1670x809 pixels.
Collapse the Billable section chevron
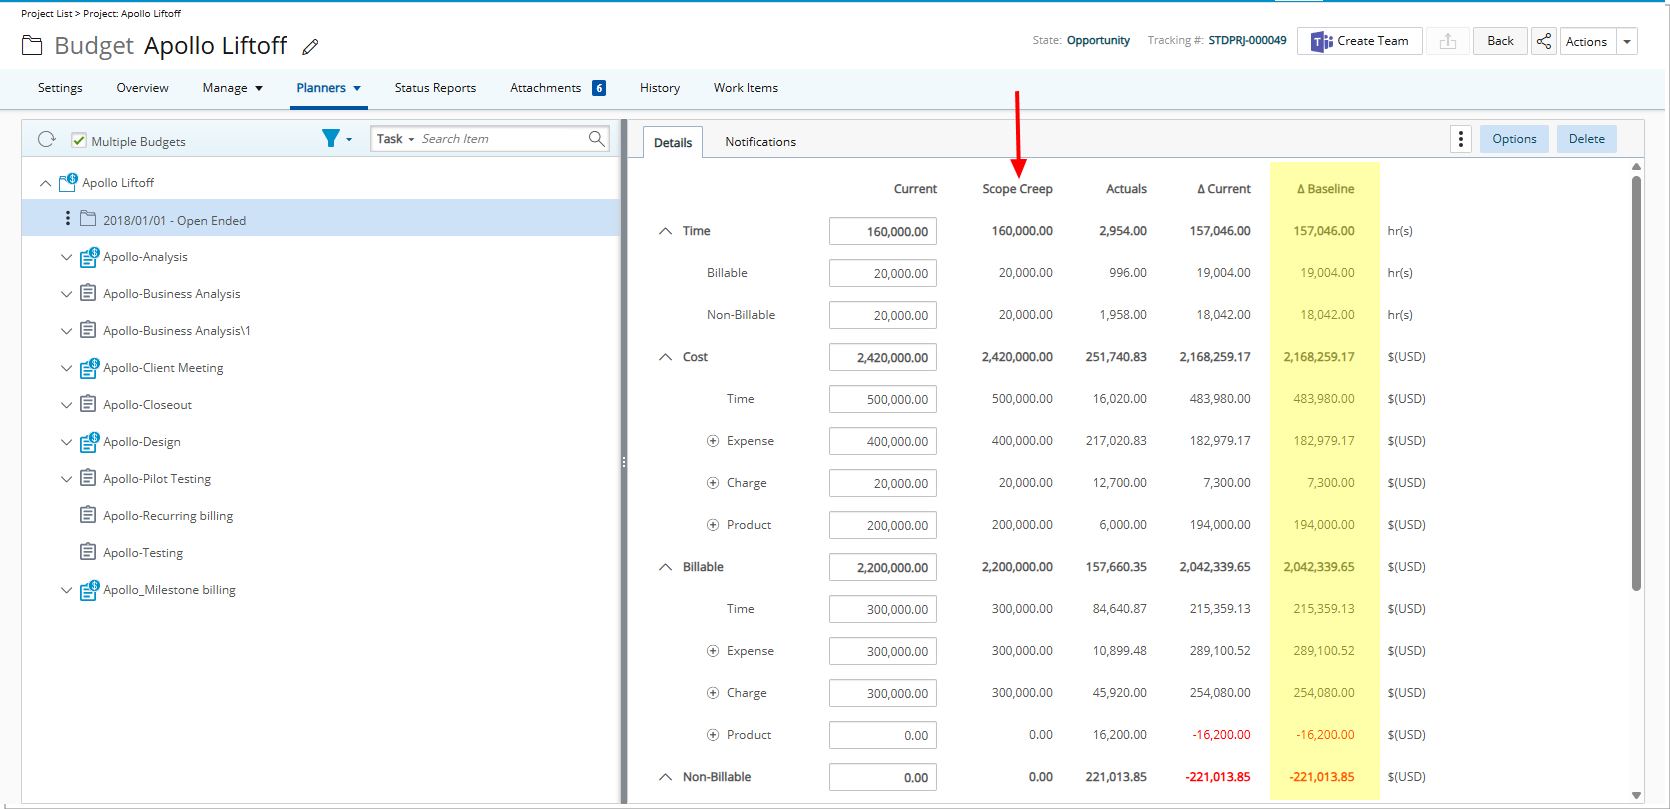(x=665, y=567)
